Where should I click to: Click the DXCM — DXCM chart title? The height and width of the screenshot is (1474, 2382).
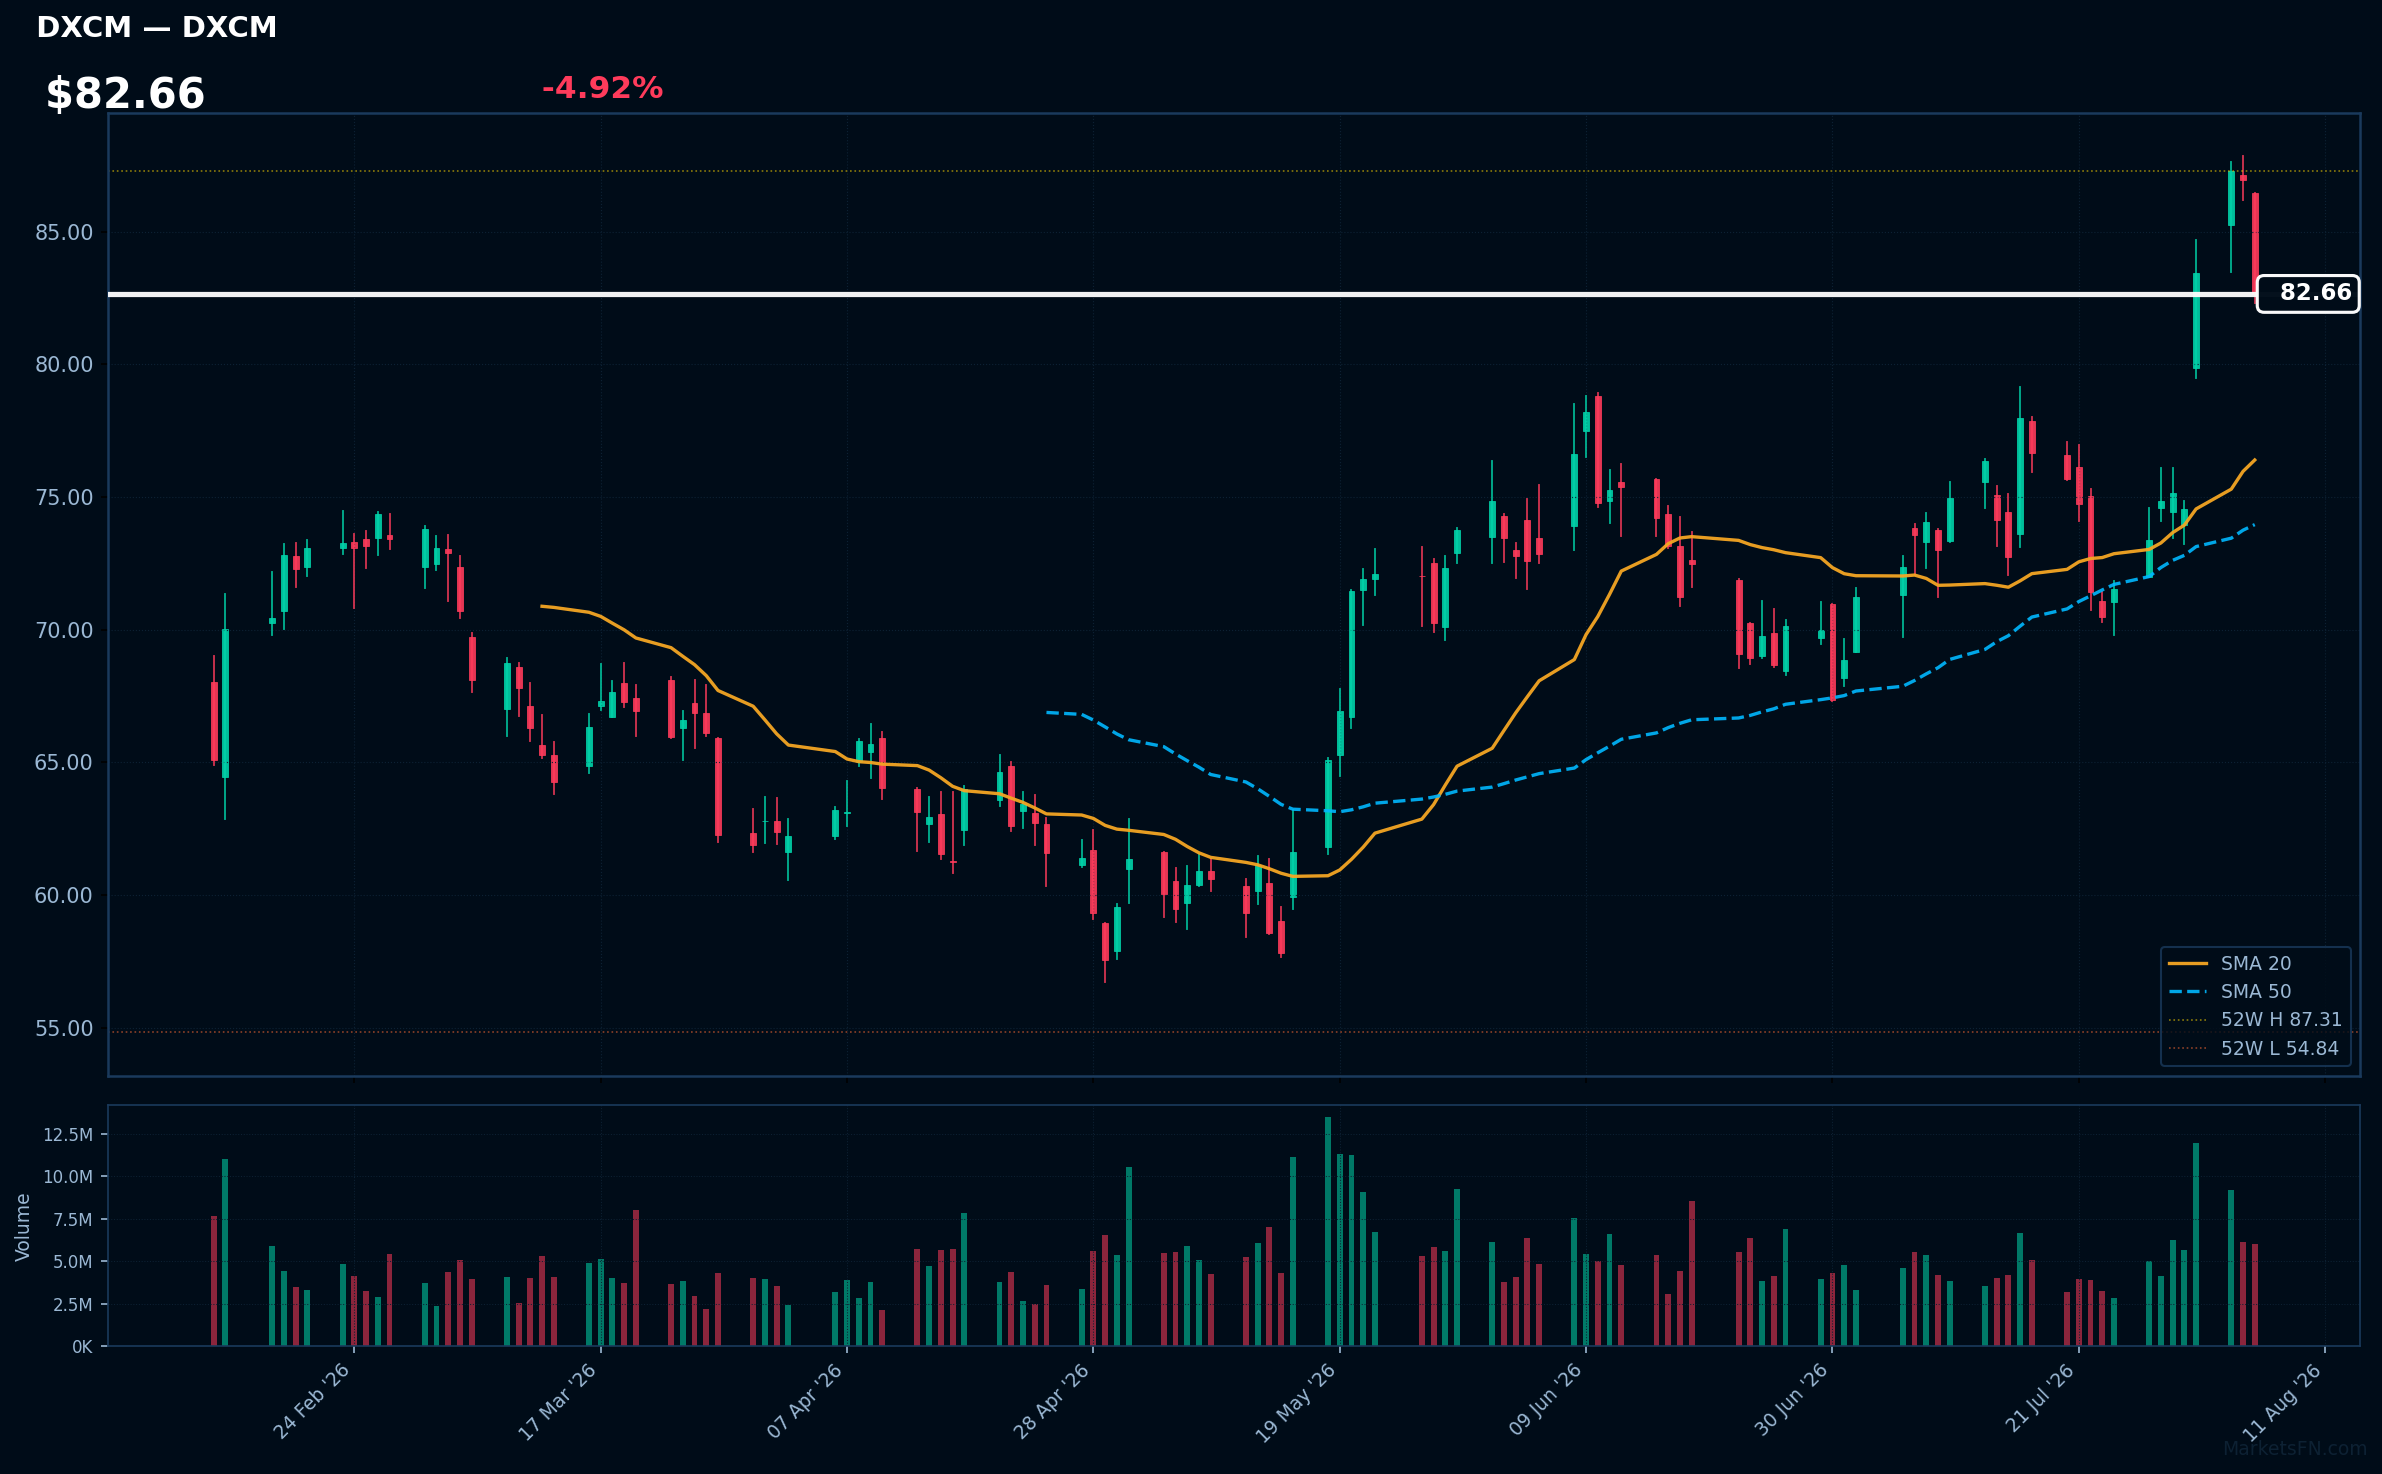pos(157,27)
